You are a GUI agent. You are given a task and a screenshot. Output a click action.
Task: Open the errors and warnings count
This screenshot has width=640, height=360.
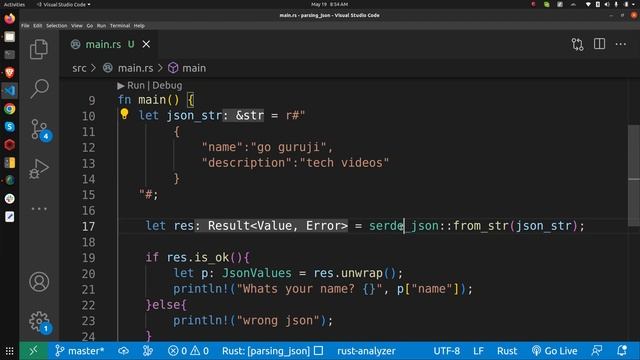pos(188,351)
